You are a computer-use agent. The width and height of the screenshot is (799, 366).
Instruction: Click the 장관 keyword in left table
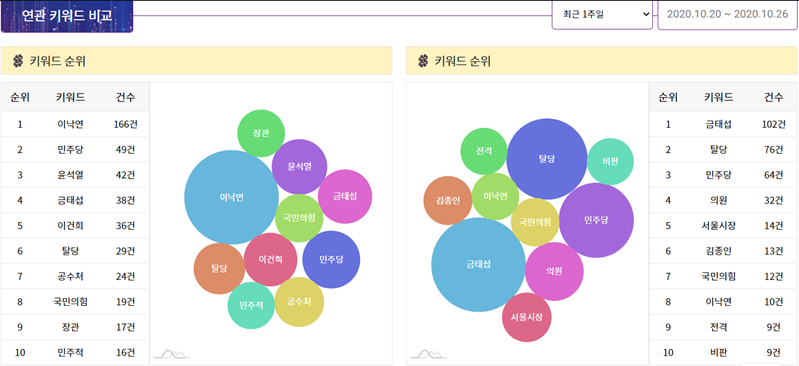point(70,327)
